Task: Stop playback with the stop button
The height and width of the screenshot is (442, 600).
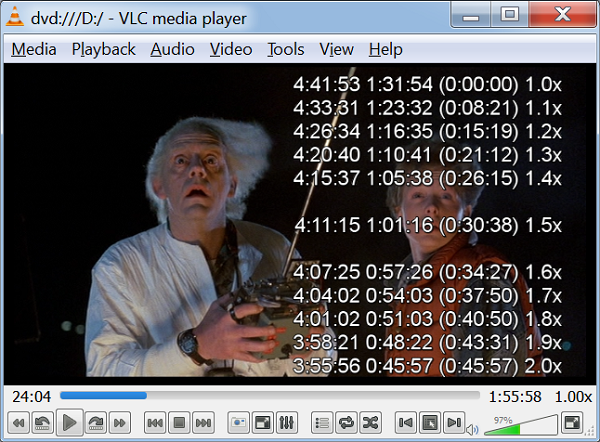Action: coord(179,423)
